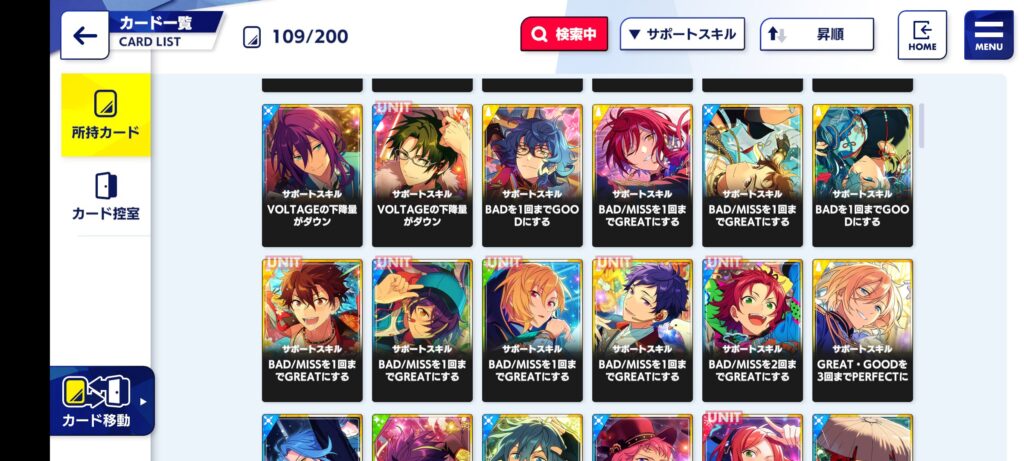Select the blue-haired card with white bird
Screen dimensions: 1024x461
(643, 330)
